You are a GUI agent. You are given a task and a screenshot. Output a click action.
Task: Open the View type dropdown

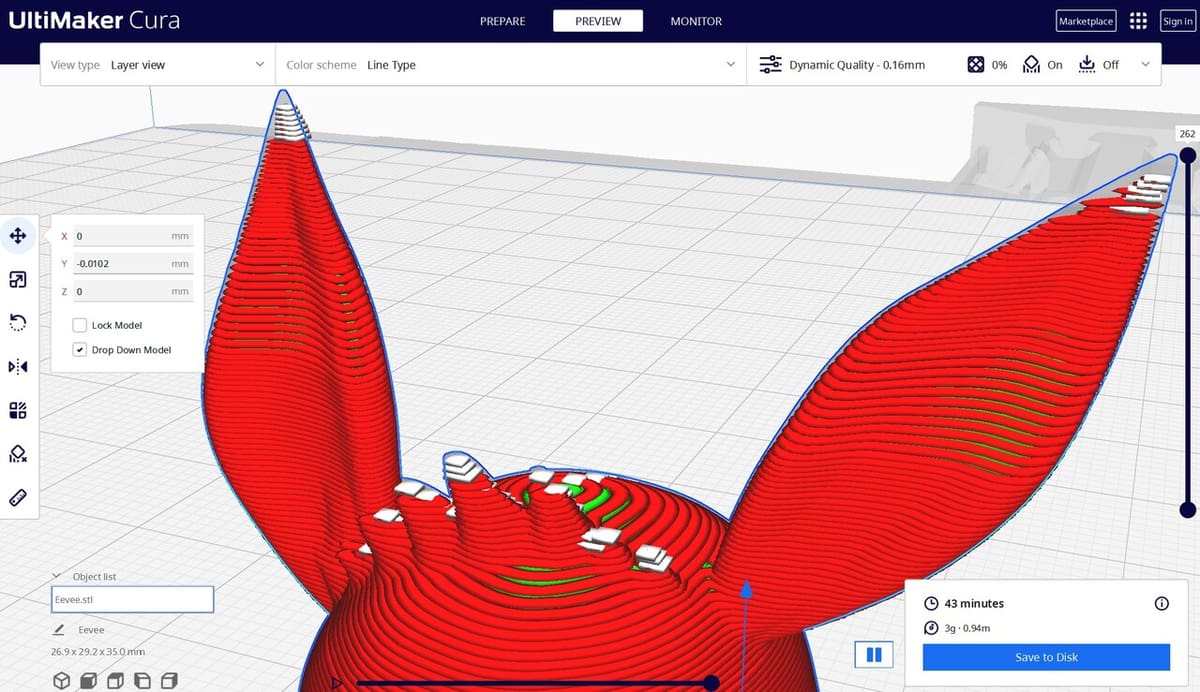(157, 65)
